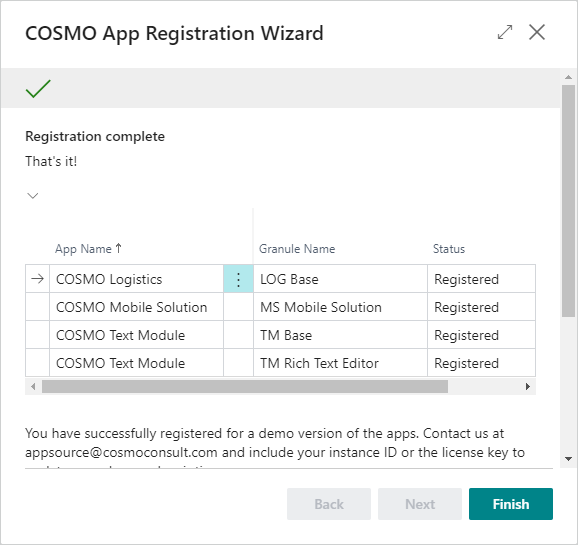The height and width of the screenshot is (545, 578).
Task: Click the TM Base granule cell
Action: tap(340, 335)
